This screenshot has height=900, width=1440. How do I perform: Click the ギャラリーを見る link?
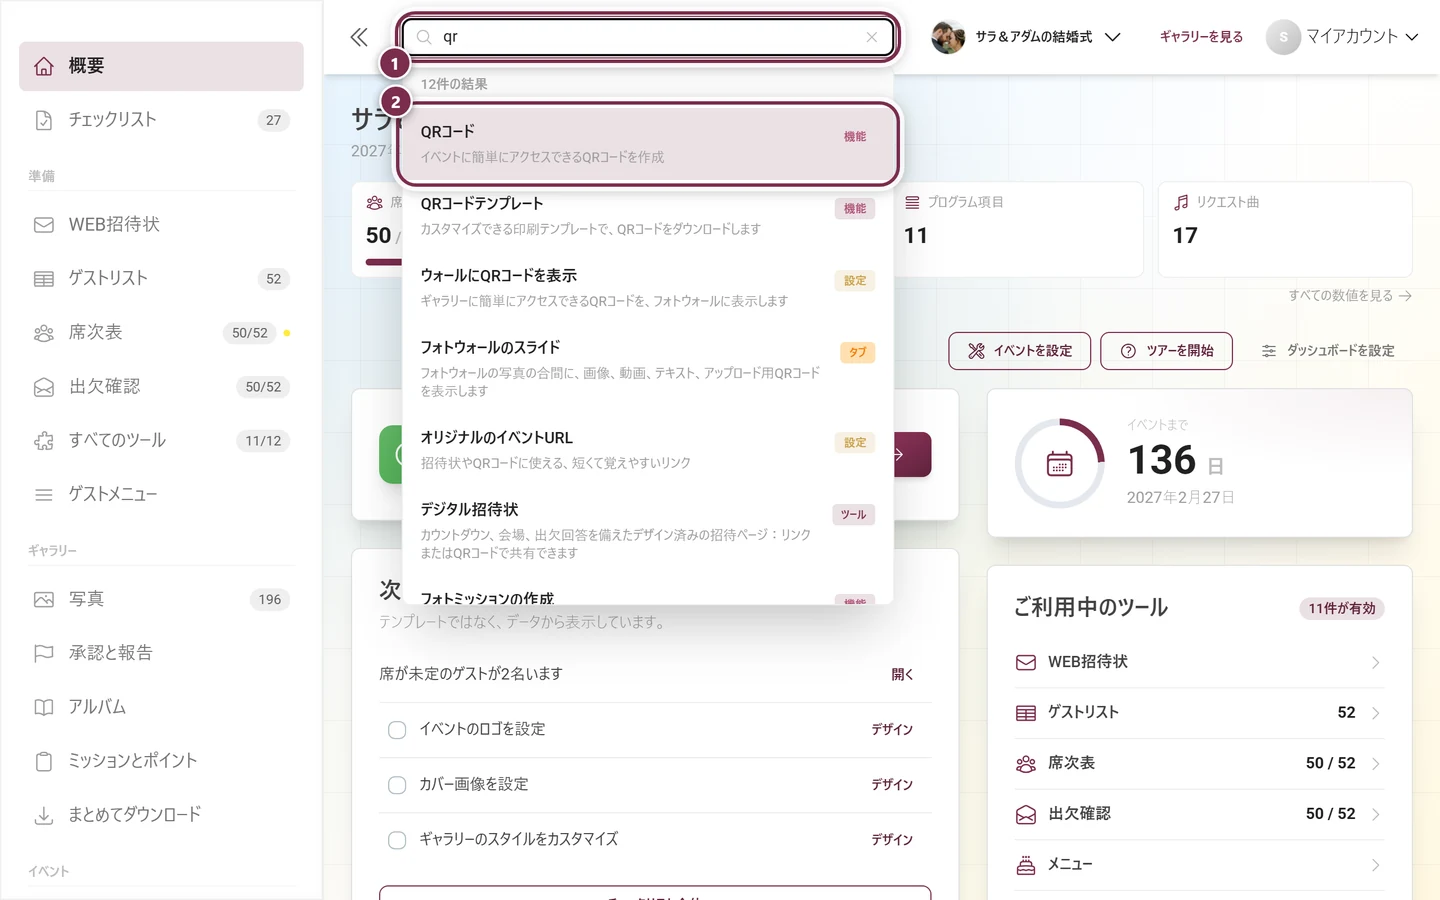tap(1201, 37)
